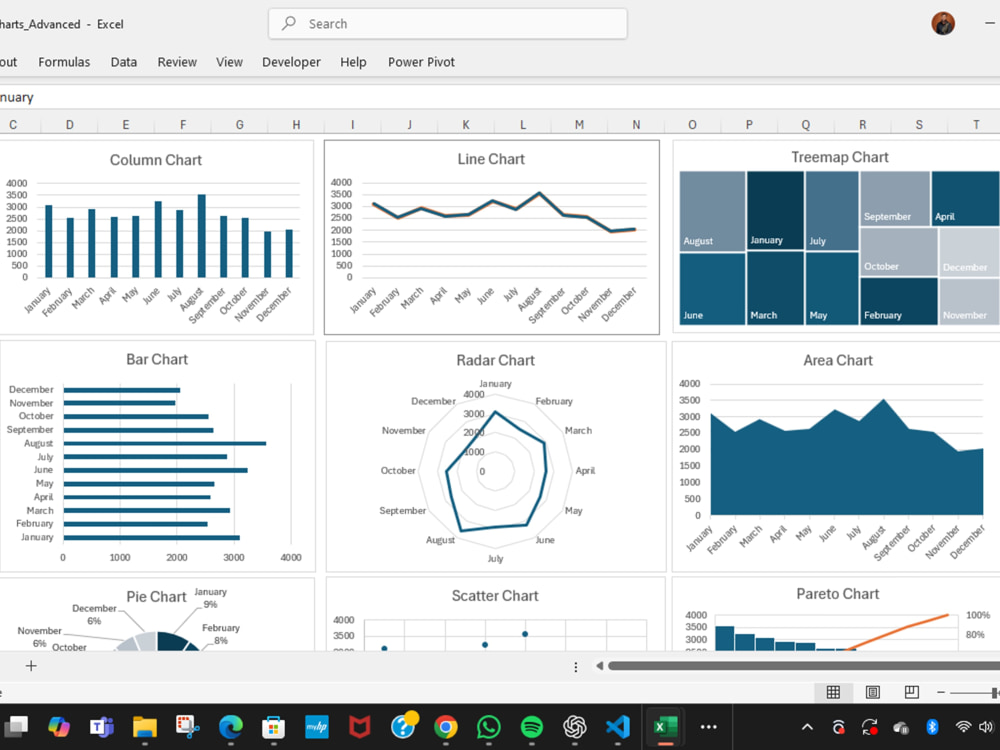Switch to Page Layout view icon
The width and height of the screenshot is (1000, 750).
point(872,692)
